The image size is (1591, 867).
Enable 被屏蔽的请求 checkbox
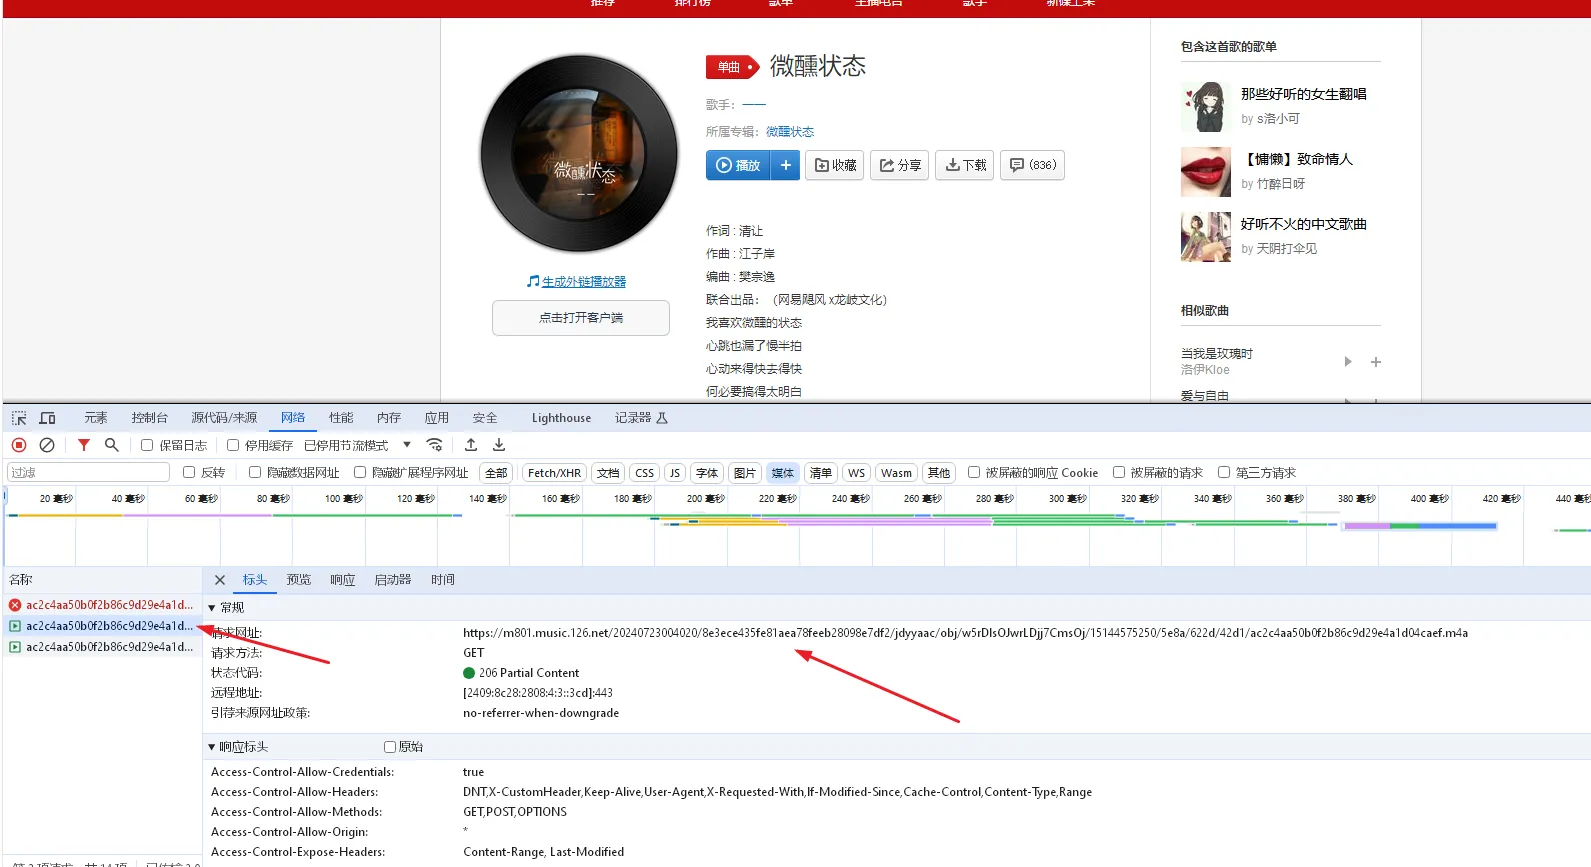click(x=1119, y=472)
